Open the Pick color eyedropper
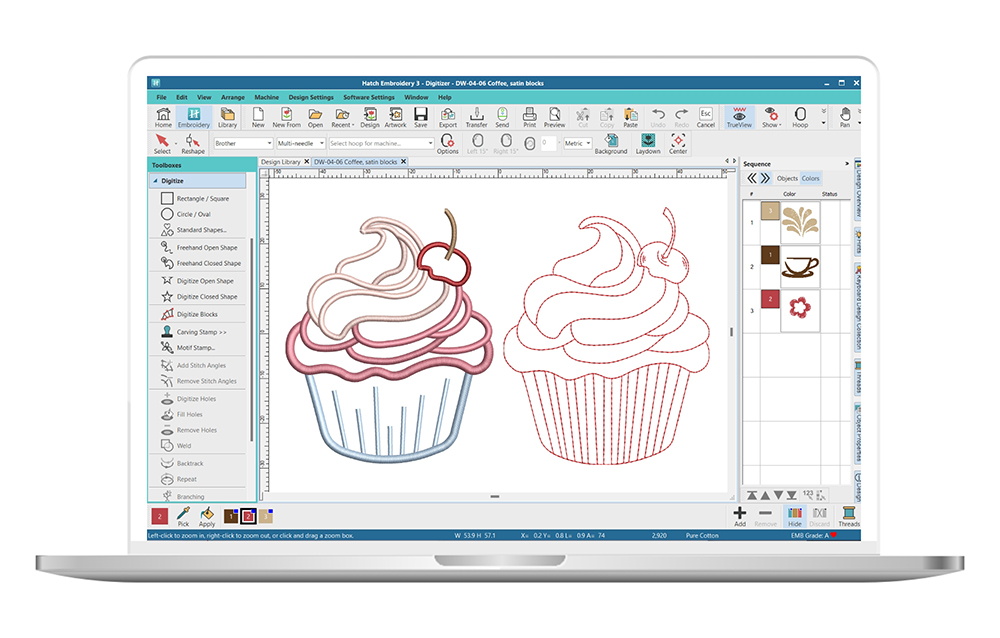Viewport: 1000px width, 638px height. 183,515
